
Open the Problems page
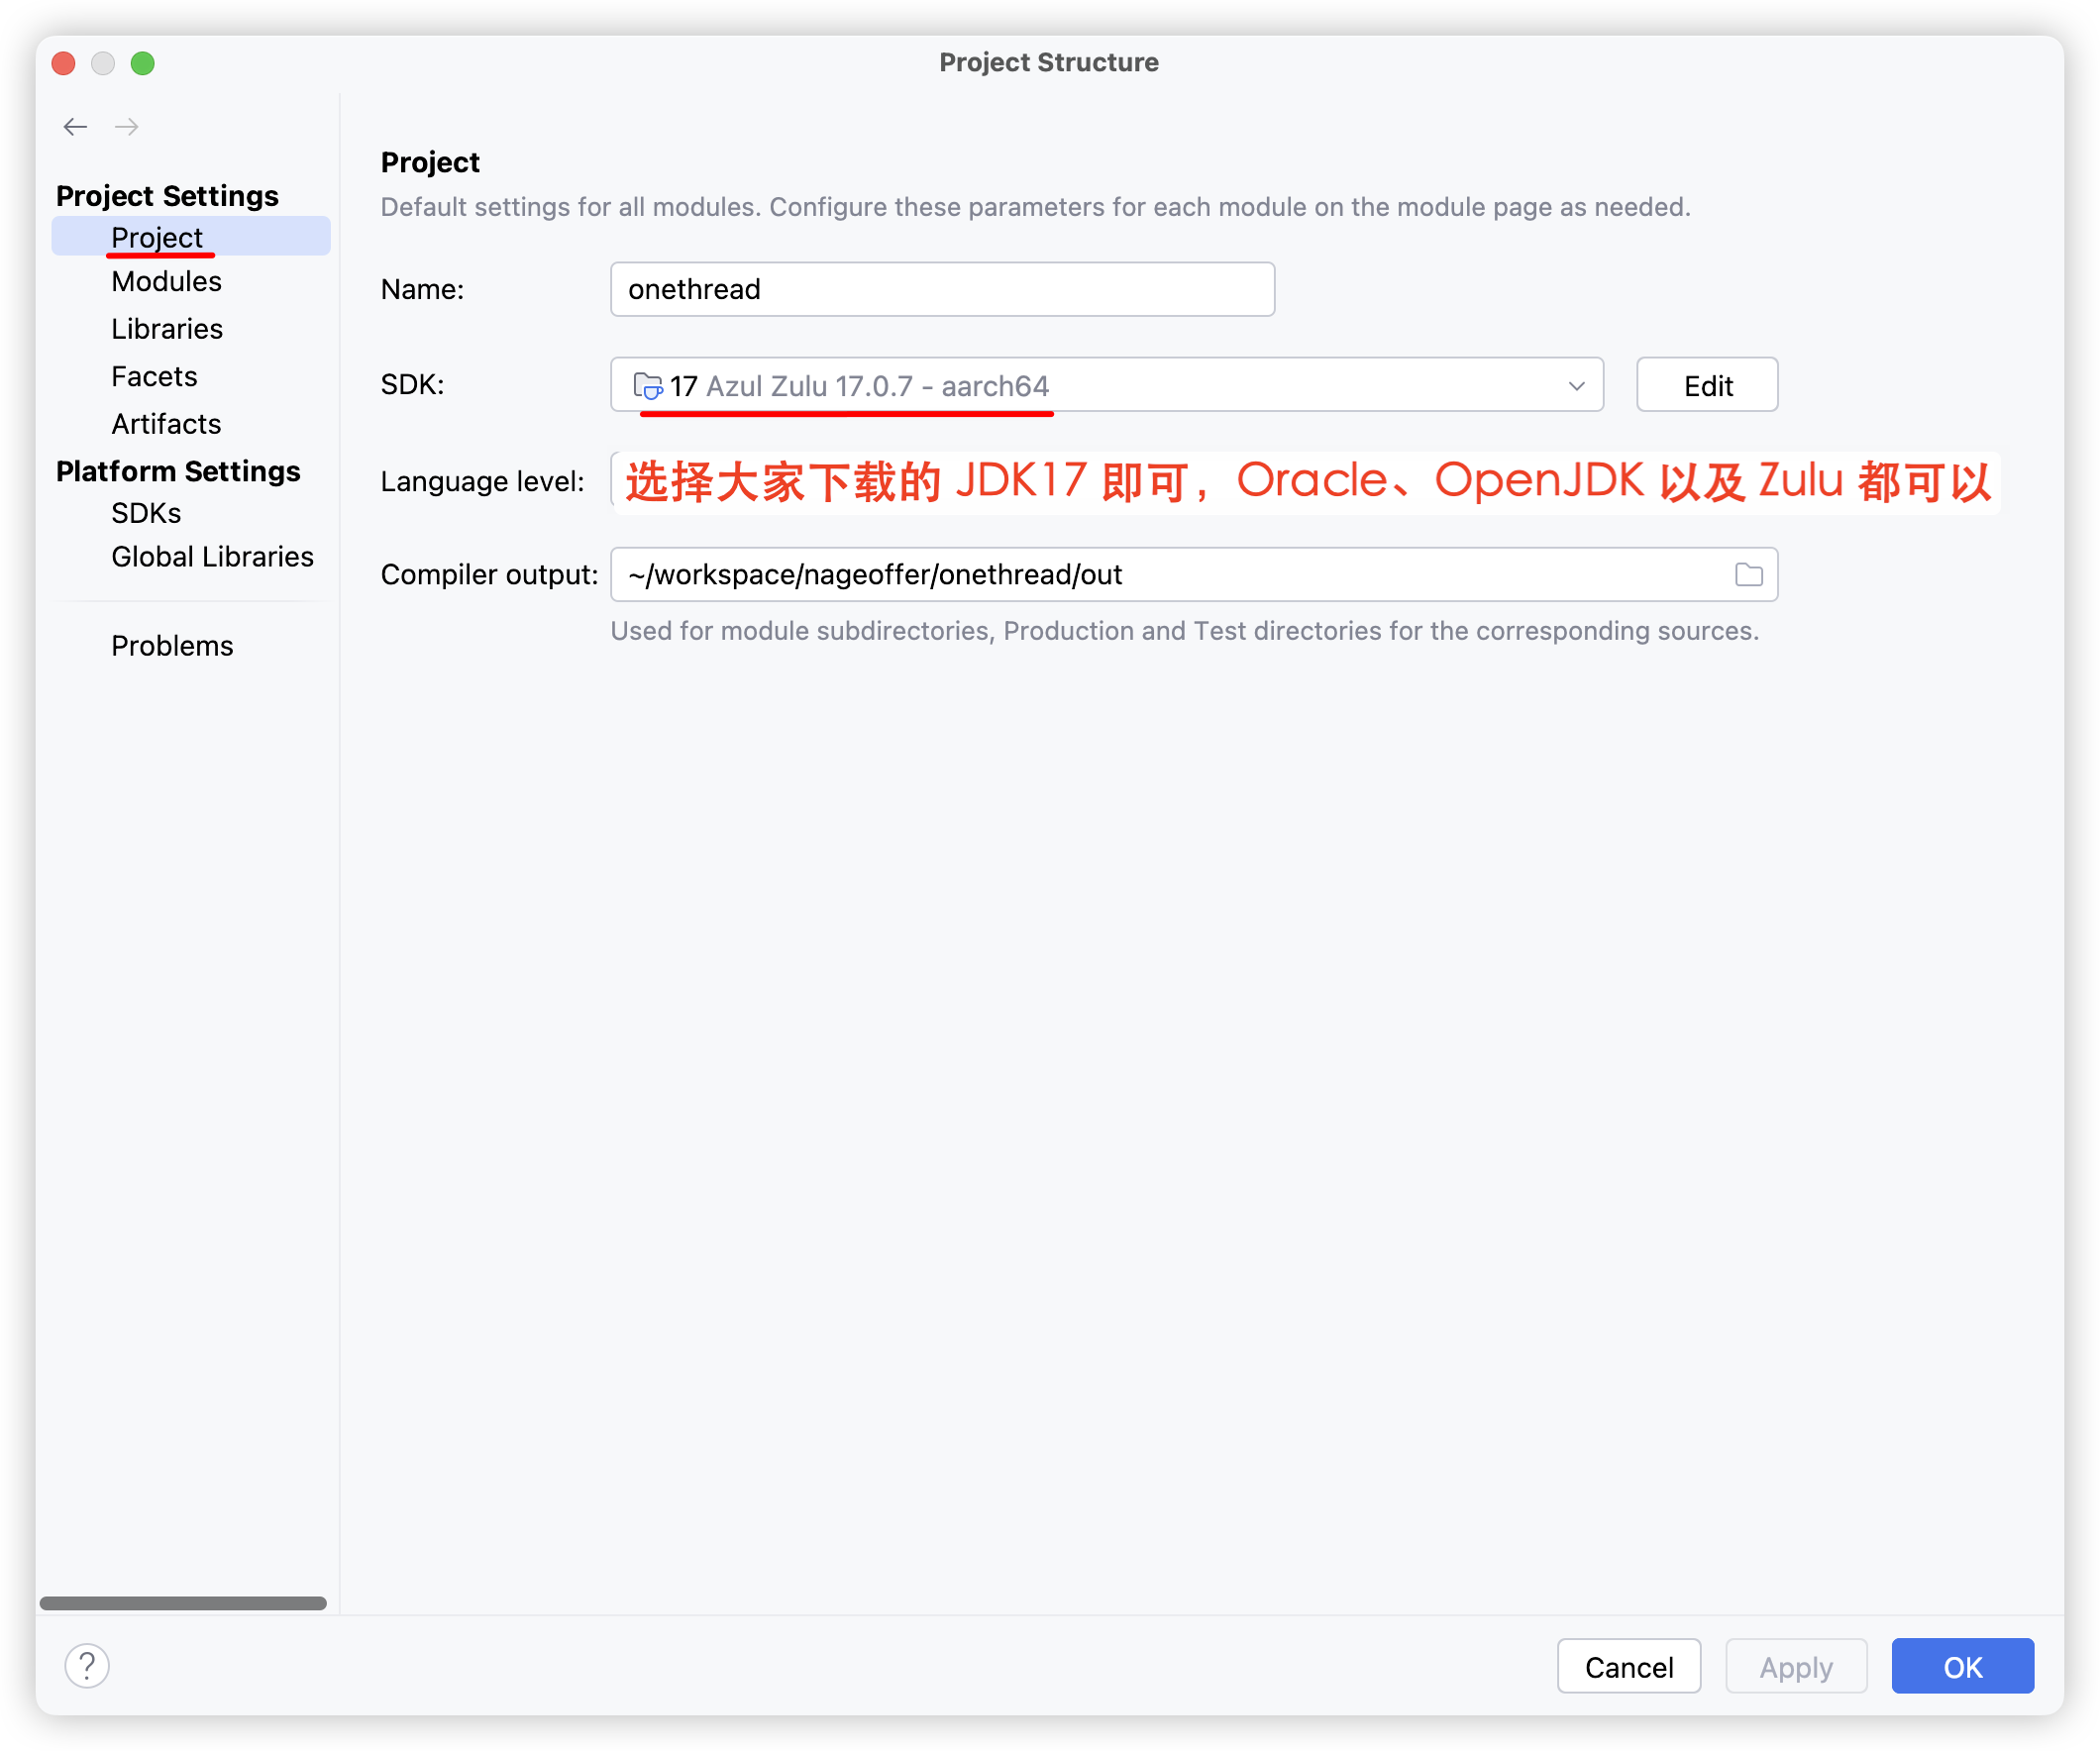[172, 647]
